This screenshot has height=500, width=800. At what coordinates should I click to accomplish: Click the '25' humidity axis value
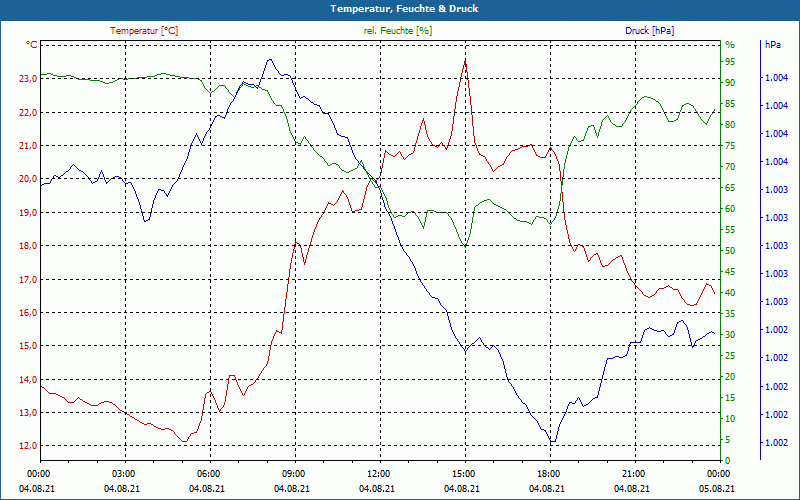[730, 356]
